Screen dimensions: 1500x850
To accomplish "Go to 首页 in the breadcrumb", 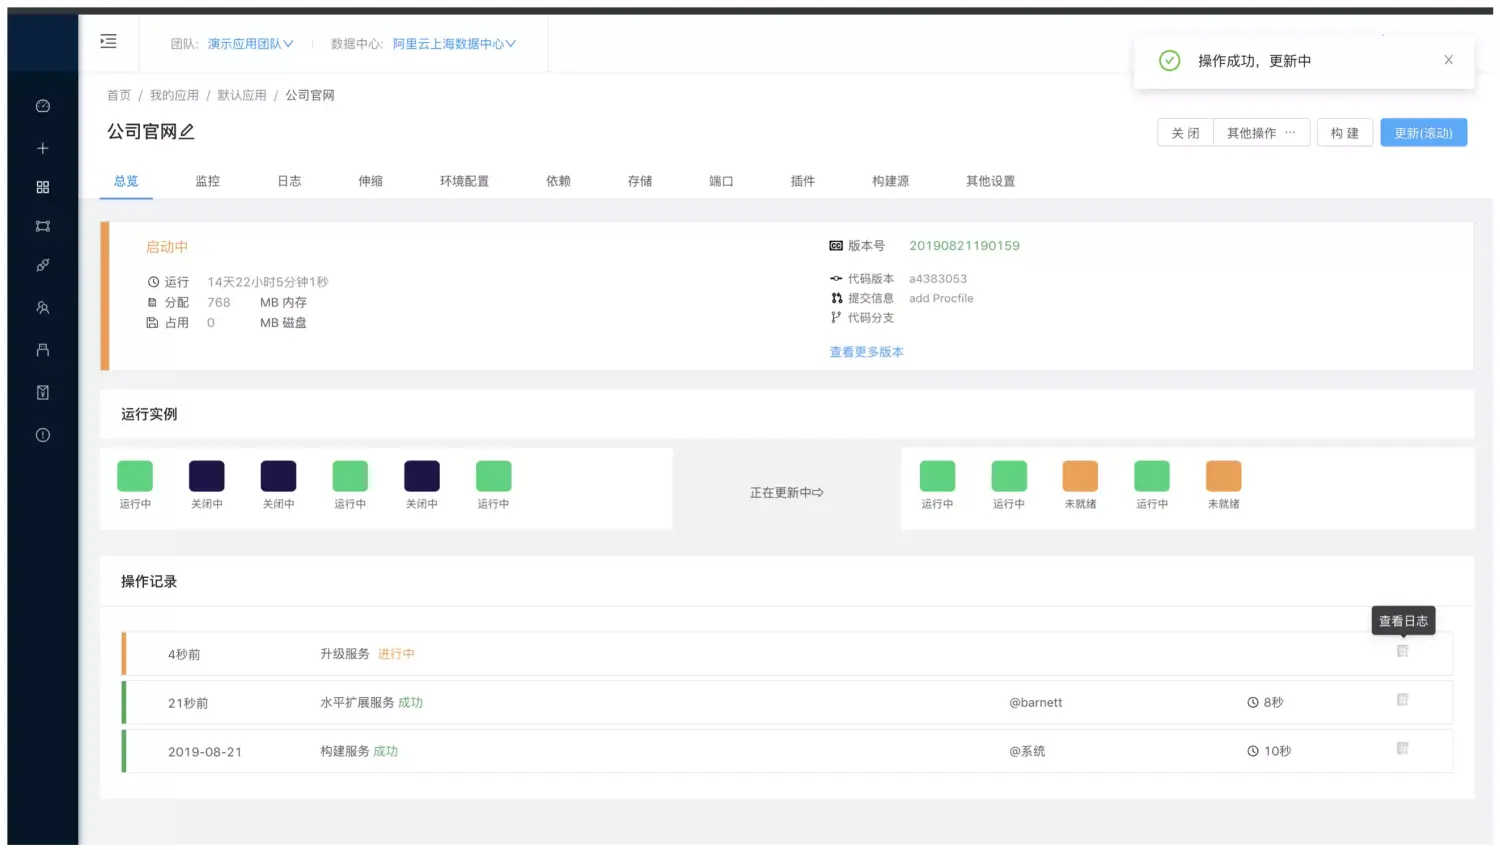I will [x=119, y=95].
